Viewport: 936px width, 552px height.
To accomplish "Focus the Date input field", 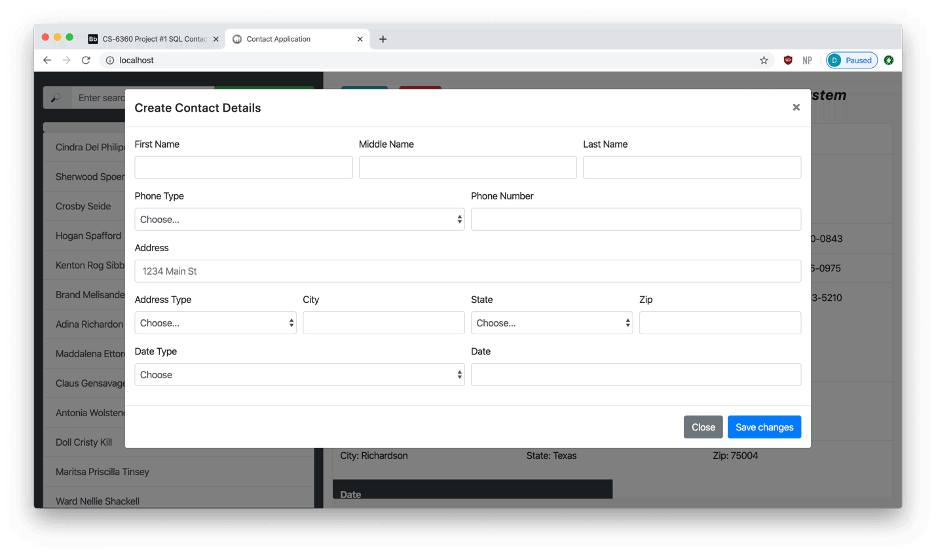I will 636,375.
